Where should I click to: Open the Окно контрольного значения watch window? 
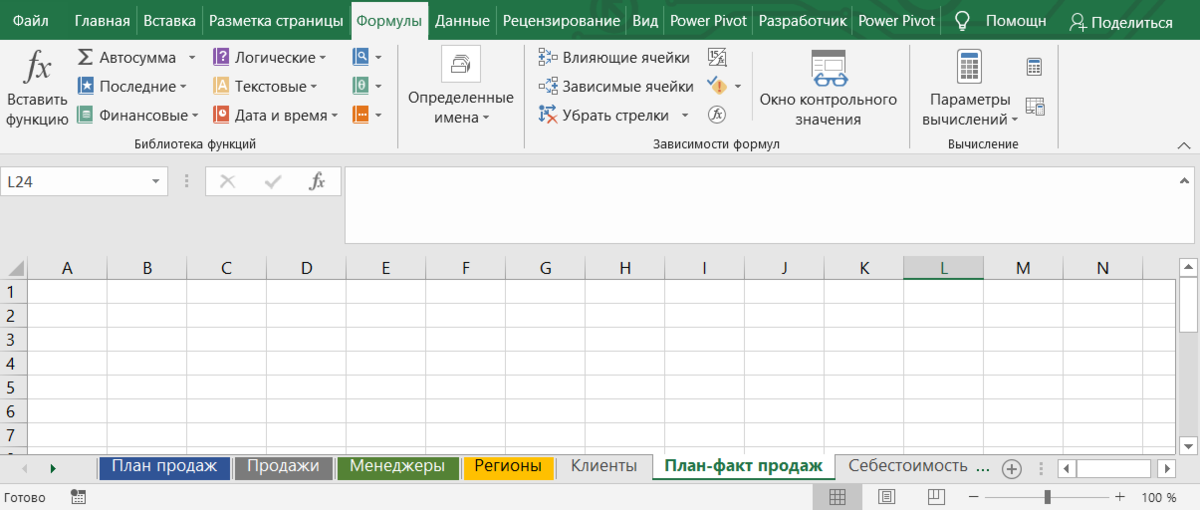pos(828,88)
